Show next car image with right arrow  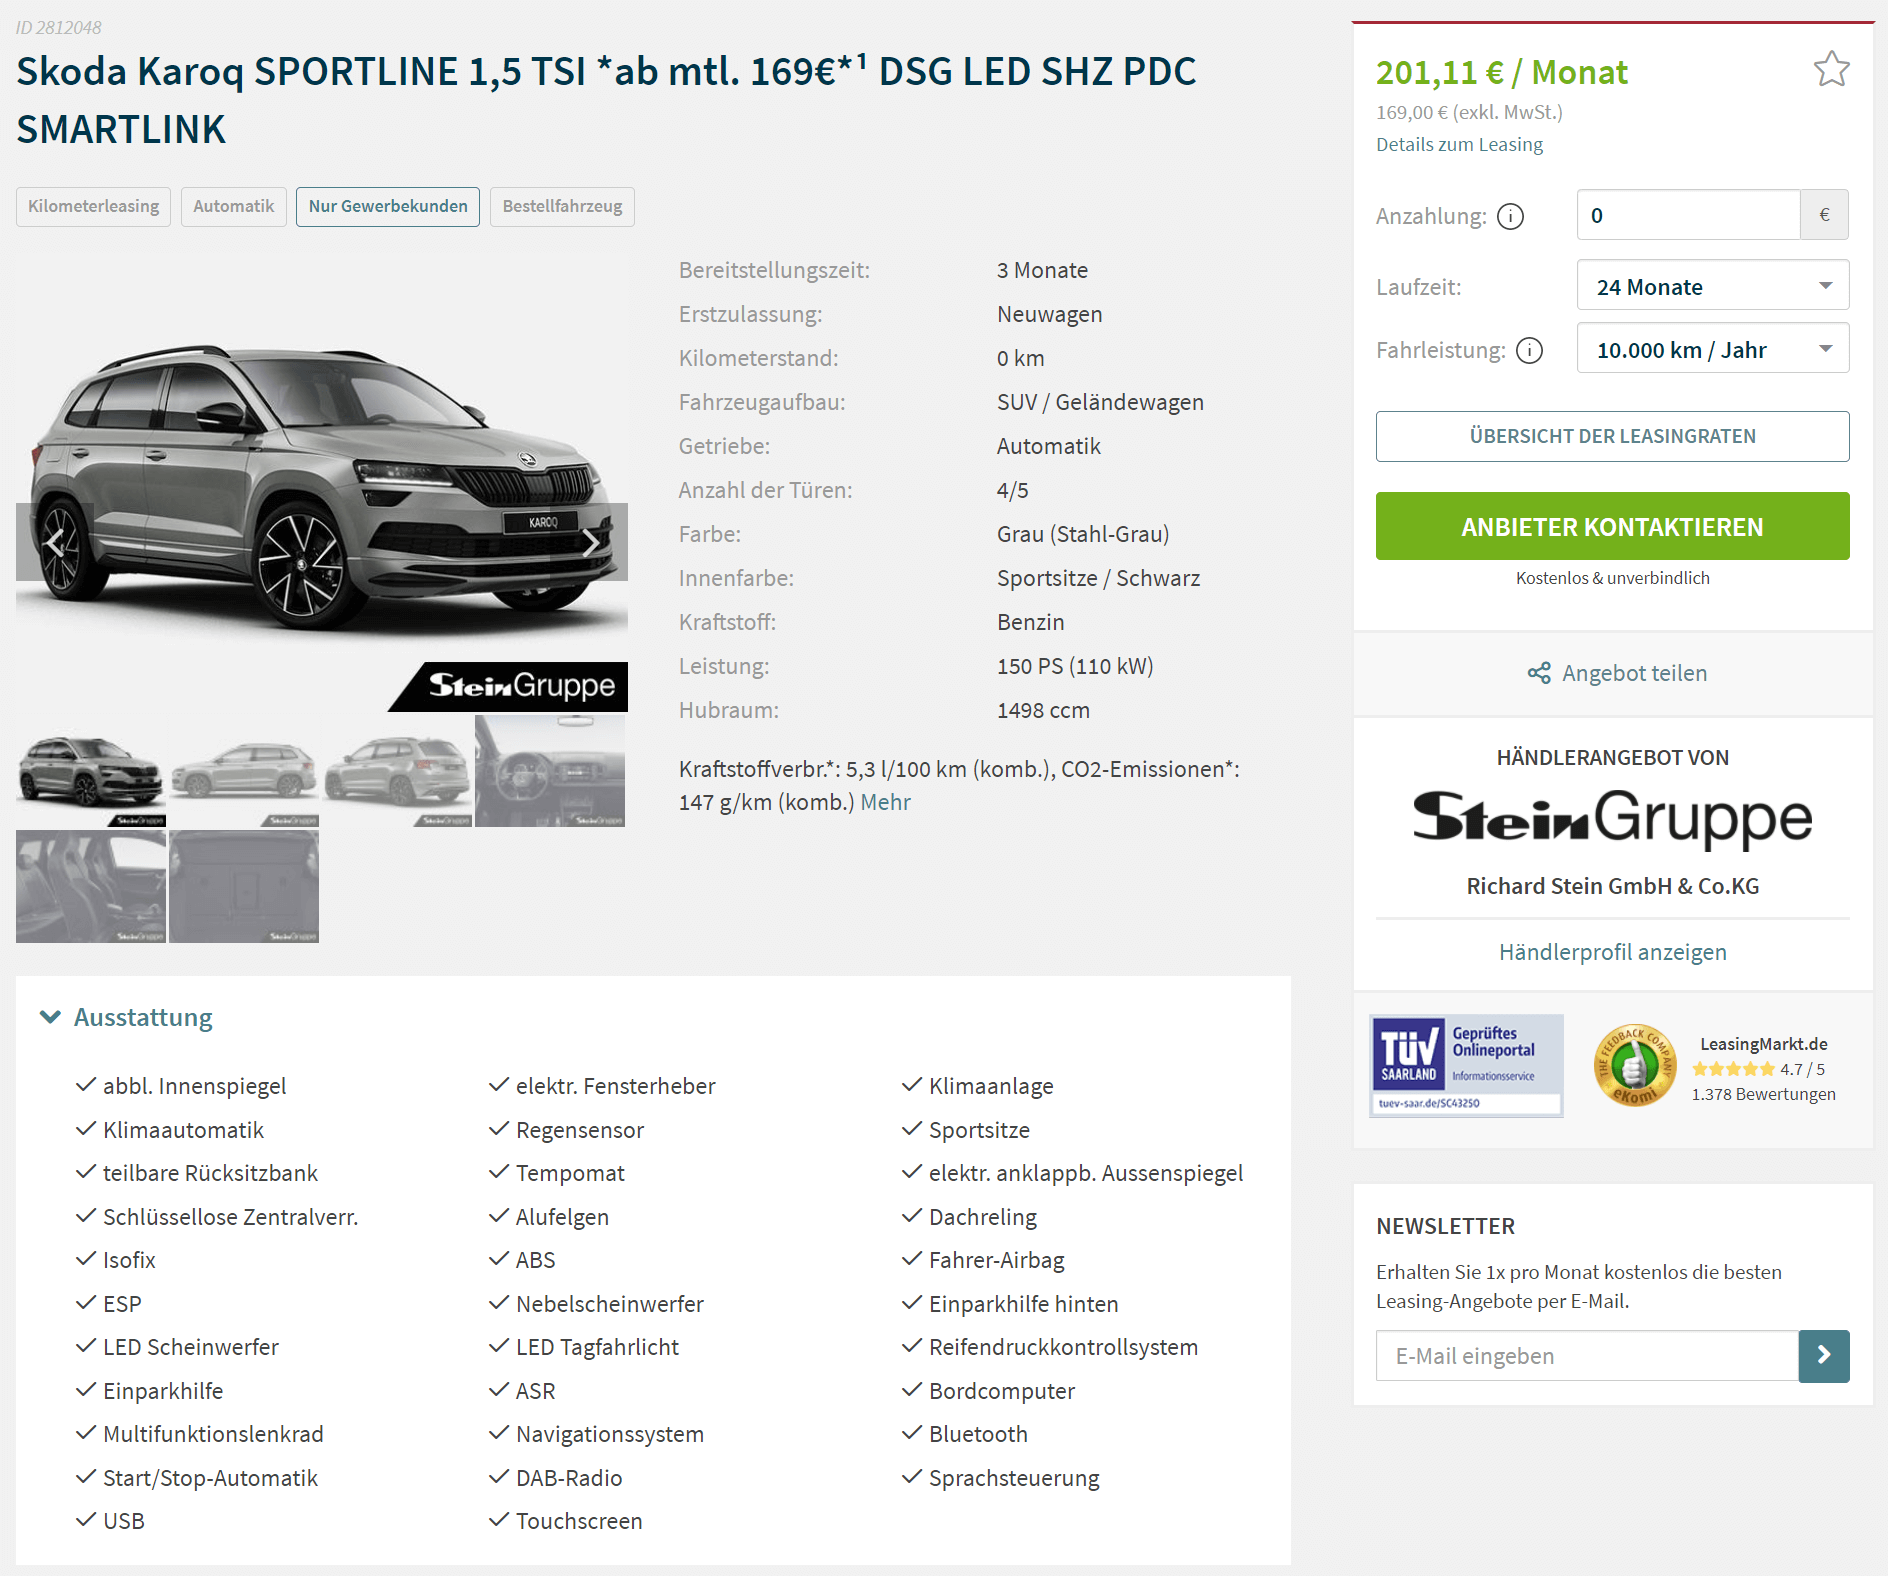click(590, 542)
